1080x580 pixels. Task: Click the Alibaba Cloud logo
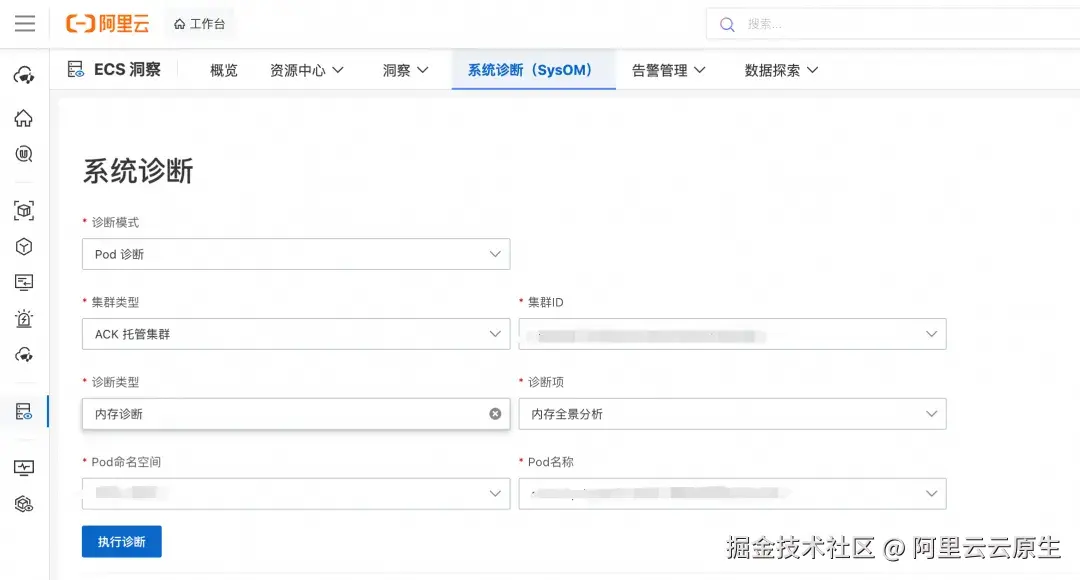(x=107, y=23)
